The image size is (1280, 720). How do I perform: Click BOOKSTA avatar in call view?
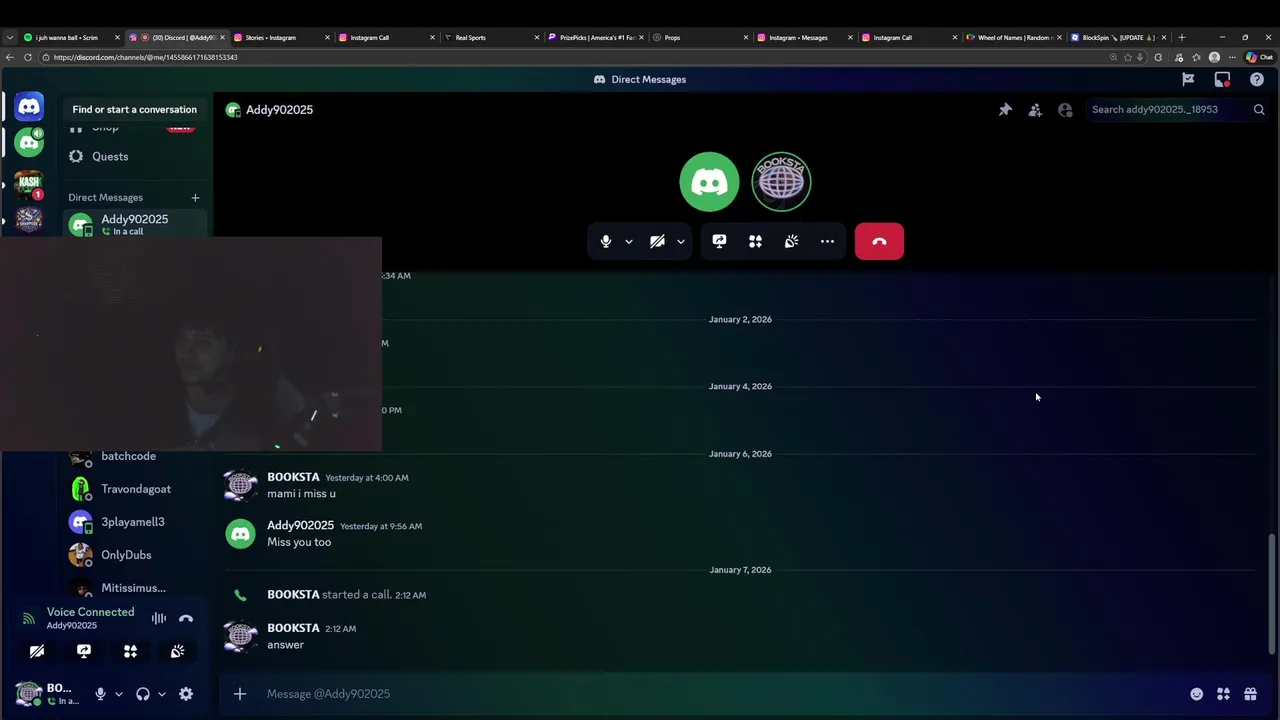[x=781, y=182]
